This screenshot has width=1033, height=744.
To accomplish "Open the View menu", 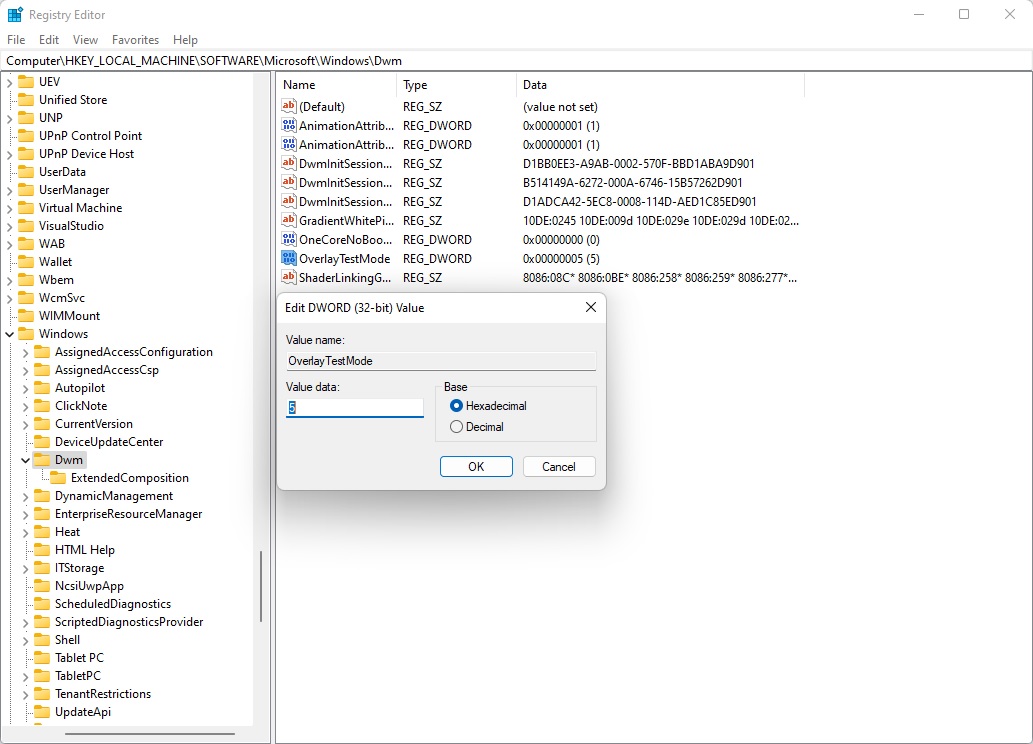I will point(85,40).
